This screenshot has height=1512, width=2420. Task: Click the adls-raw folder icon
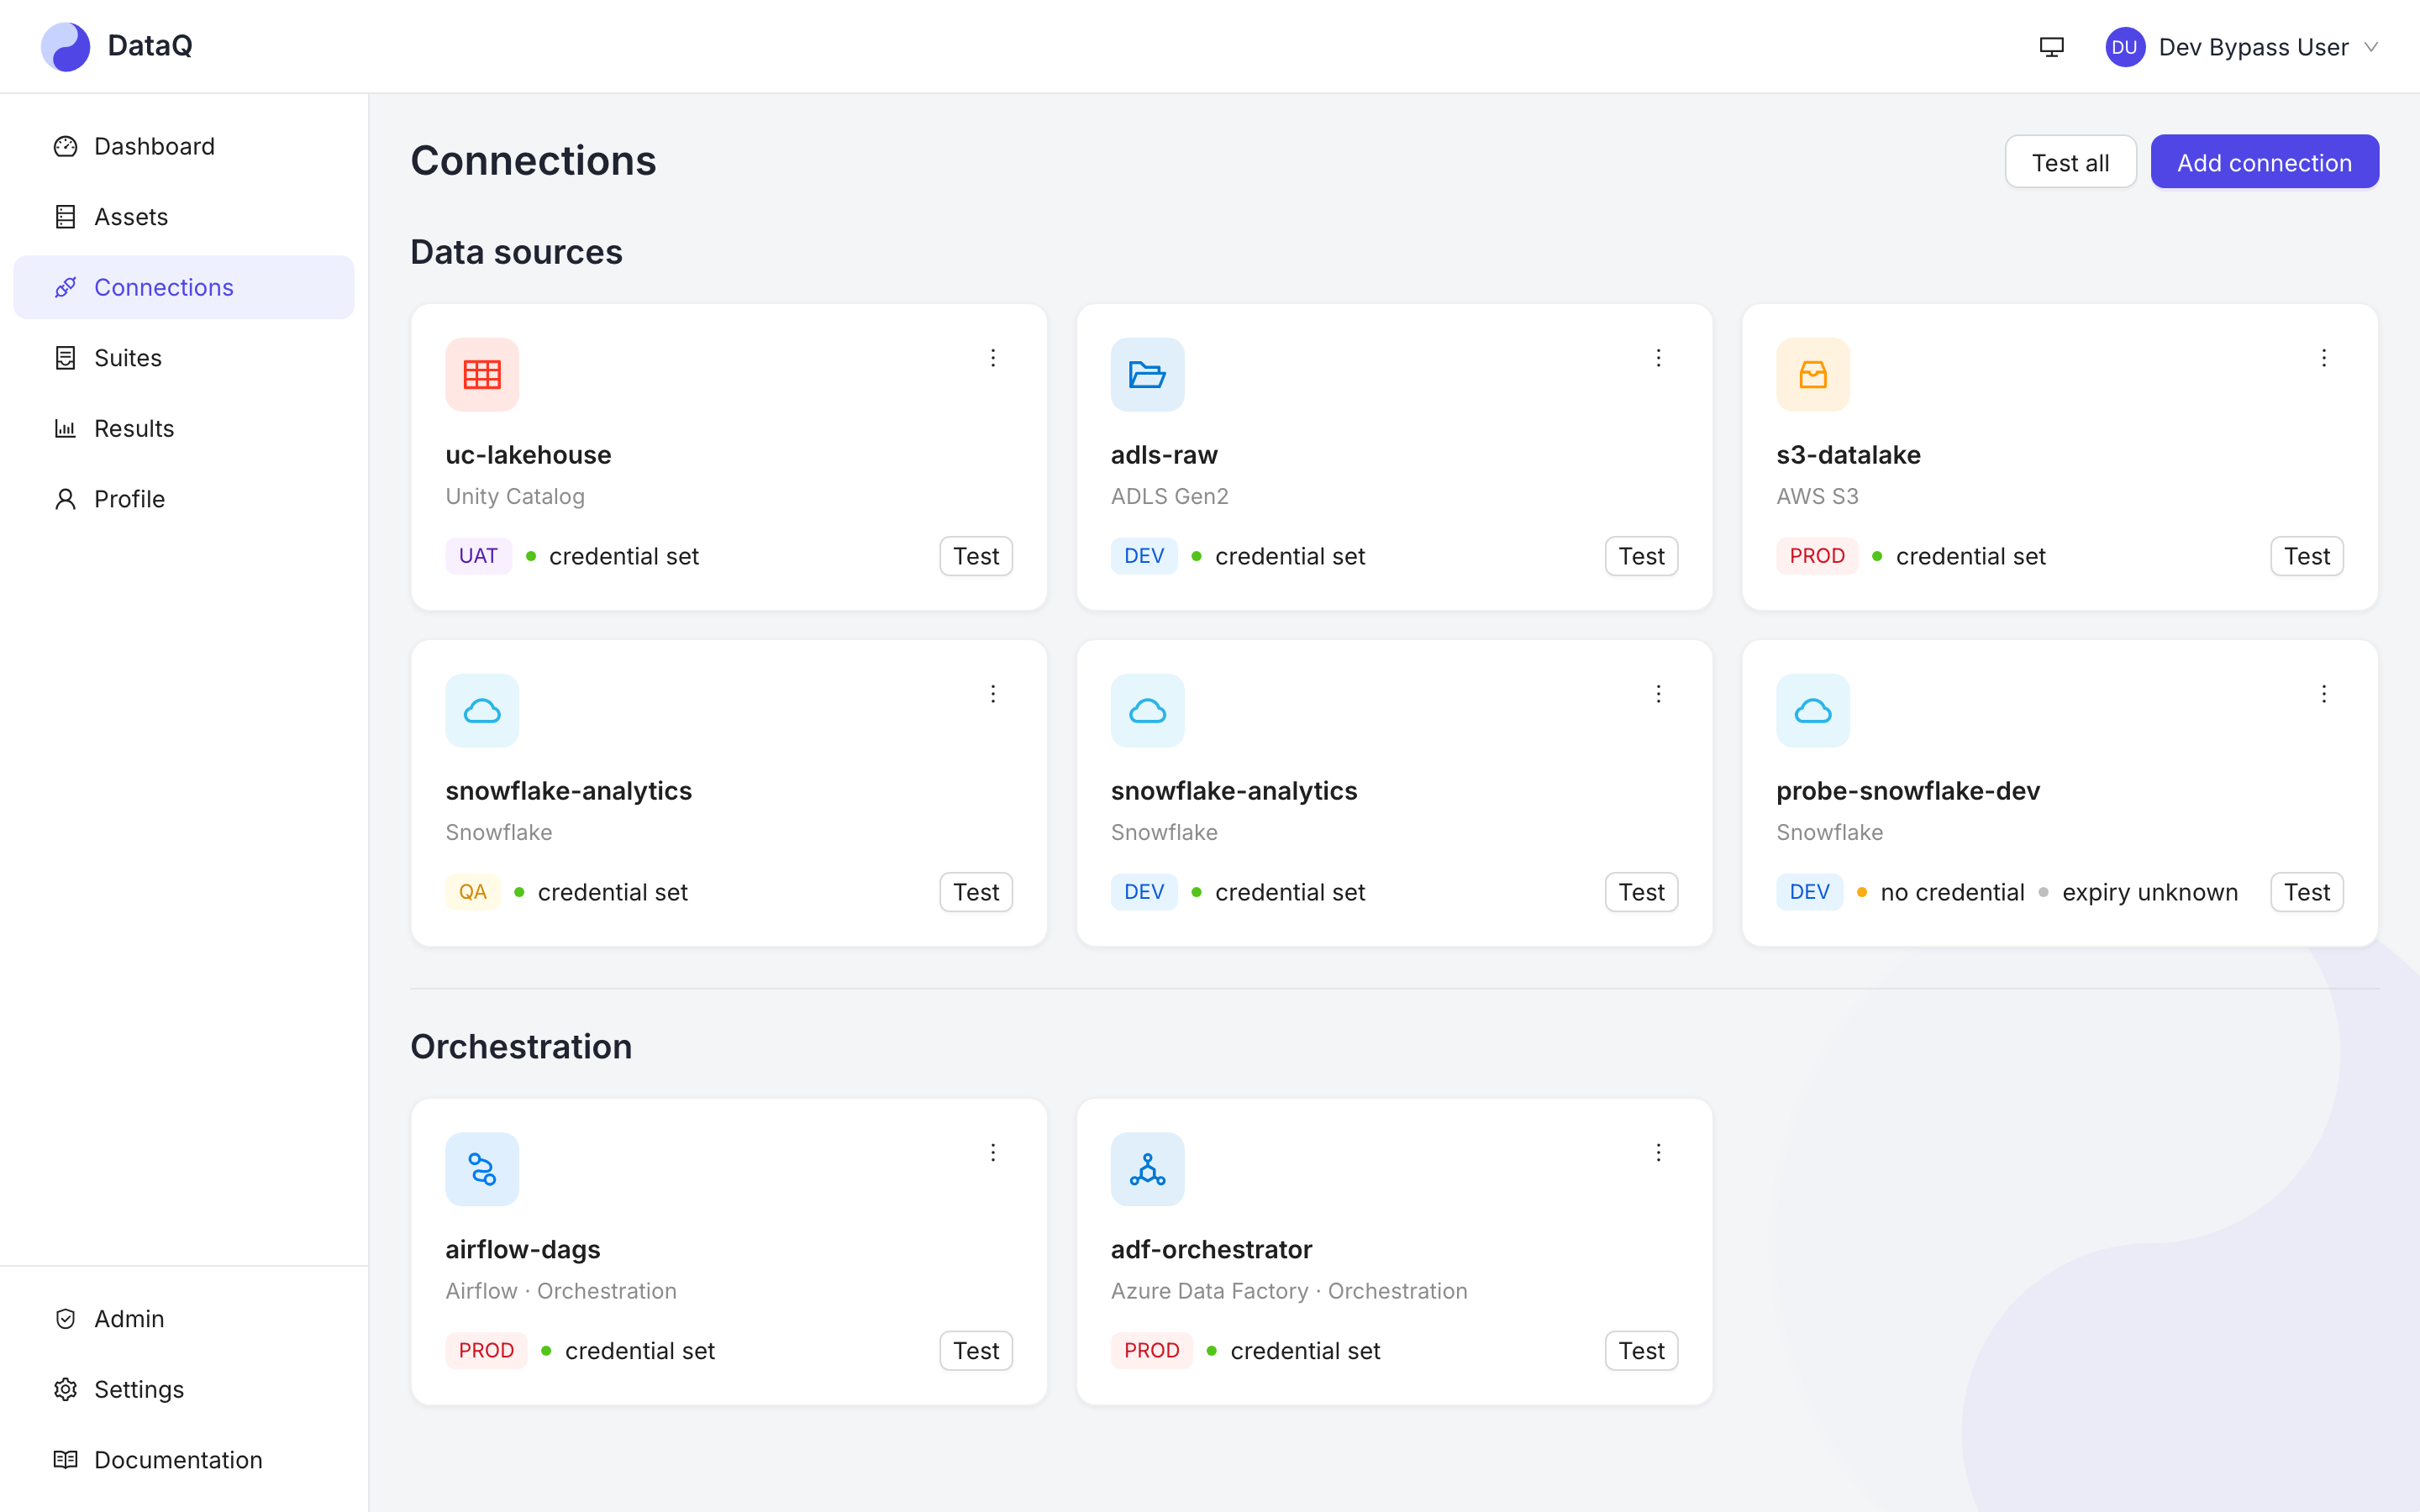[x=1147, y=375]
